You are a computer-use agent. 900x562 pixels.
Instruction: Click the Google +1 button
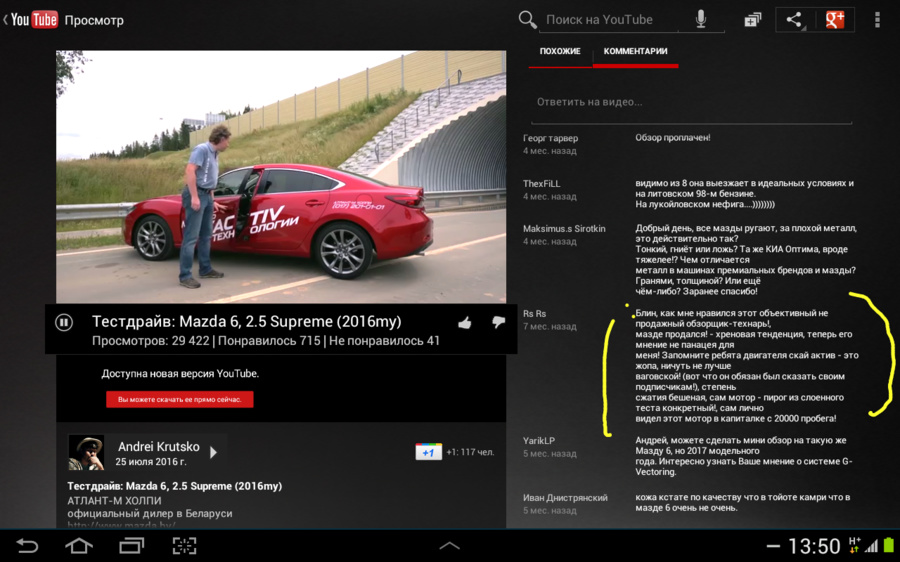(x=428, y=452)
